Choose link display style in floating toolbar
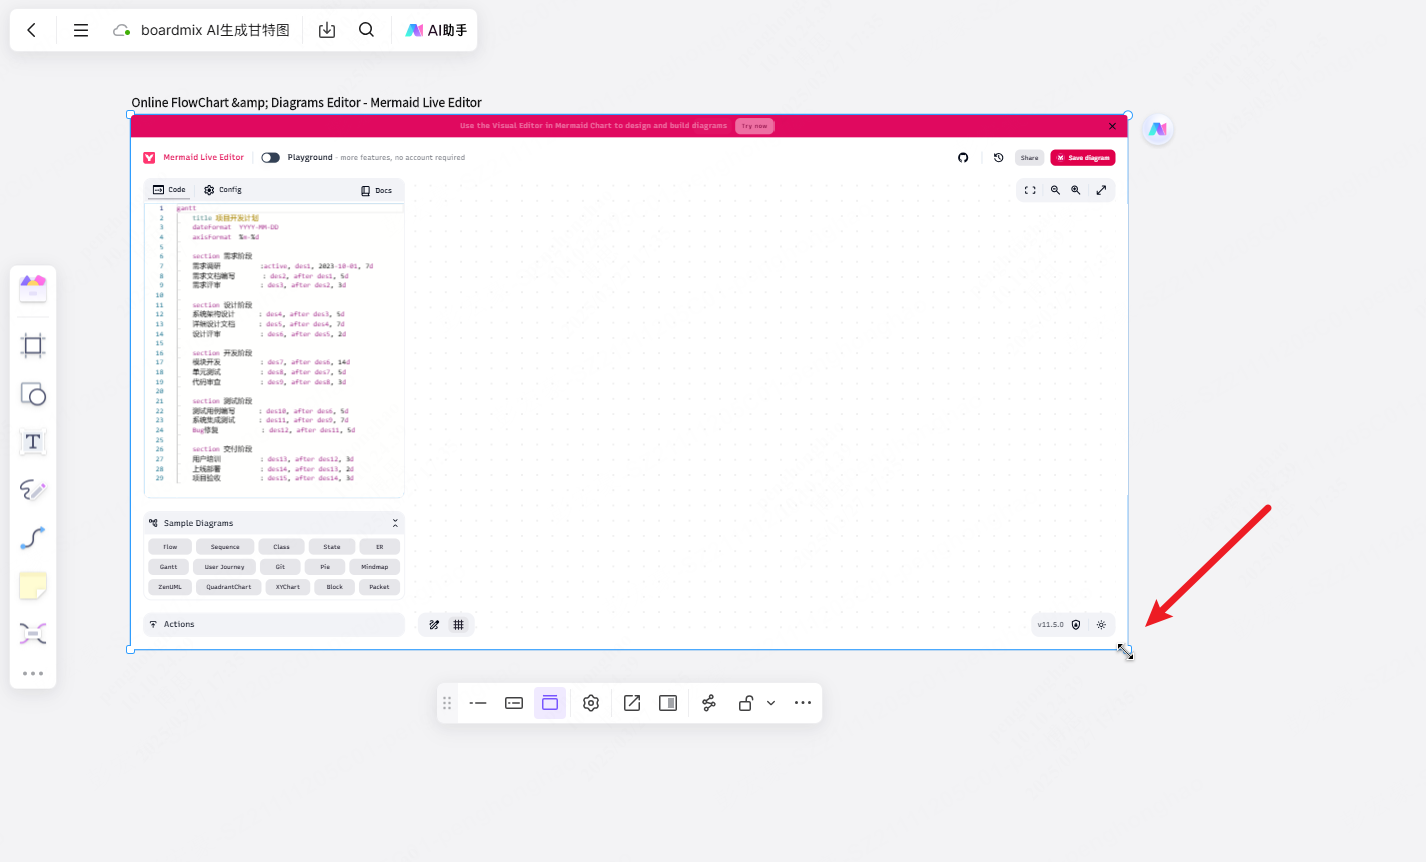This screenshot has height=862, width=1426. click(x=478, y=703)
